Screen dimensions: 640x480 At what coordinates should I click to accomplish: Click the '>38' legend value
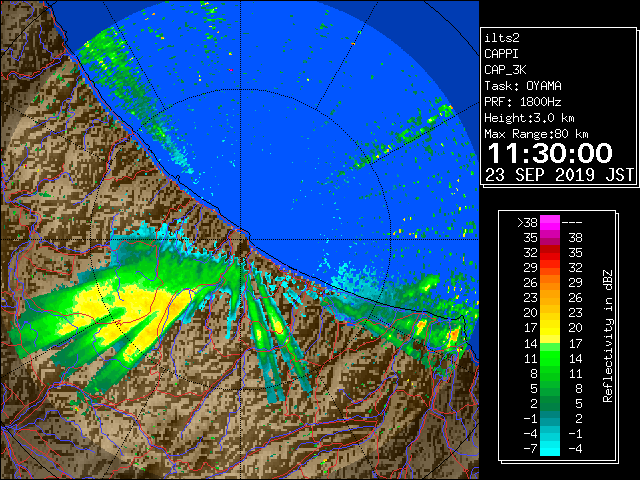tap(527, 223)
